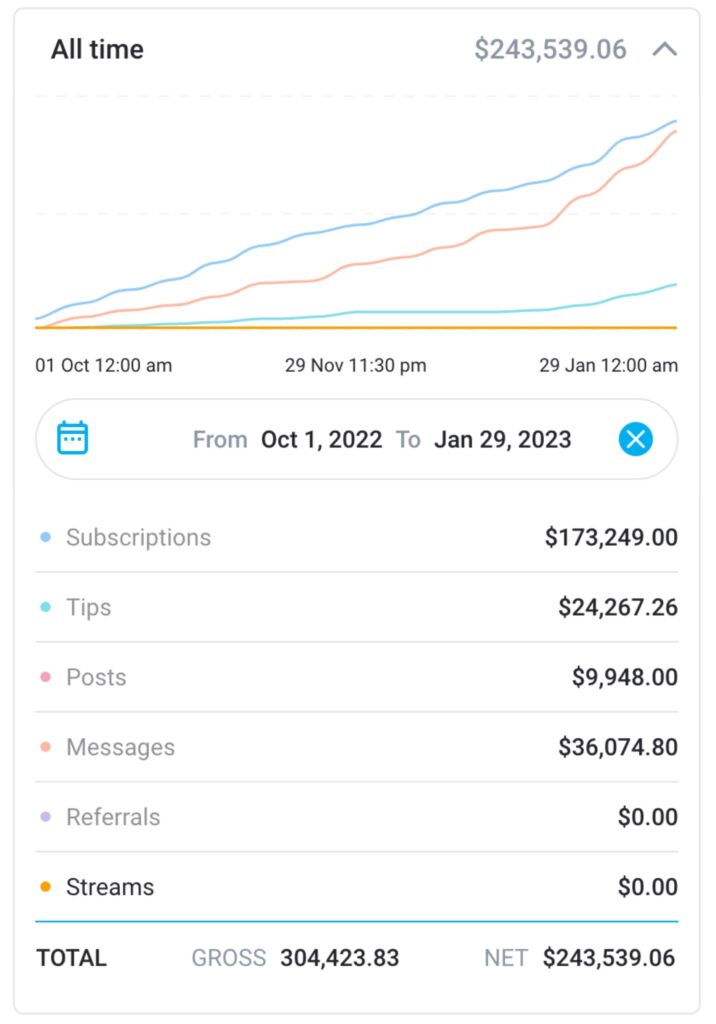Click the GROSS total 304,423.83
This screenshot has width=716, height=1024.
tap(340, 958)
